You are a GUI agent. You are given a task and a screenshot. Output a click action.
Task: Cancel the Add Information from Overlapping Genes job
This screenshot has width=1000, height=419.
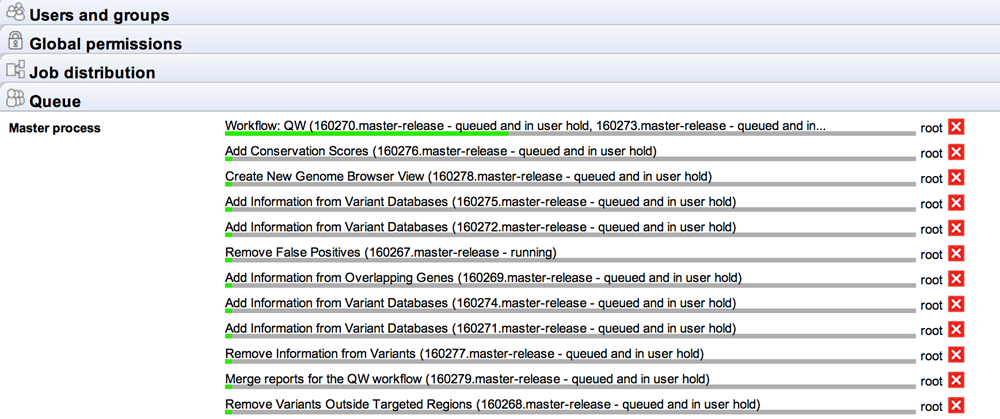[x=955, y=278]
